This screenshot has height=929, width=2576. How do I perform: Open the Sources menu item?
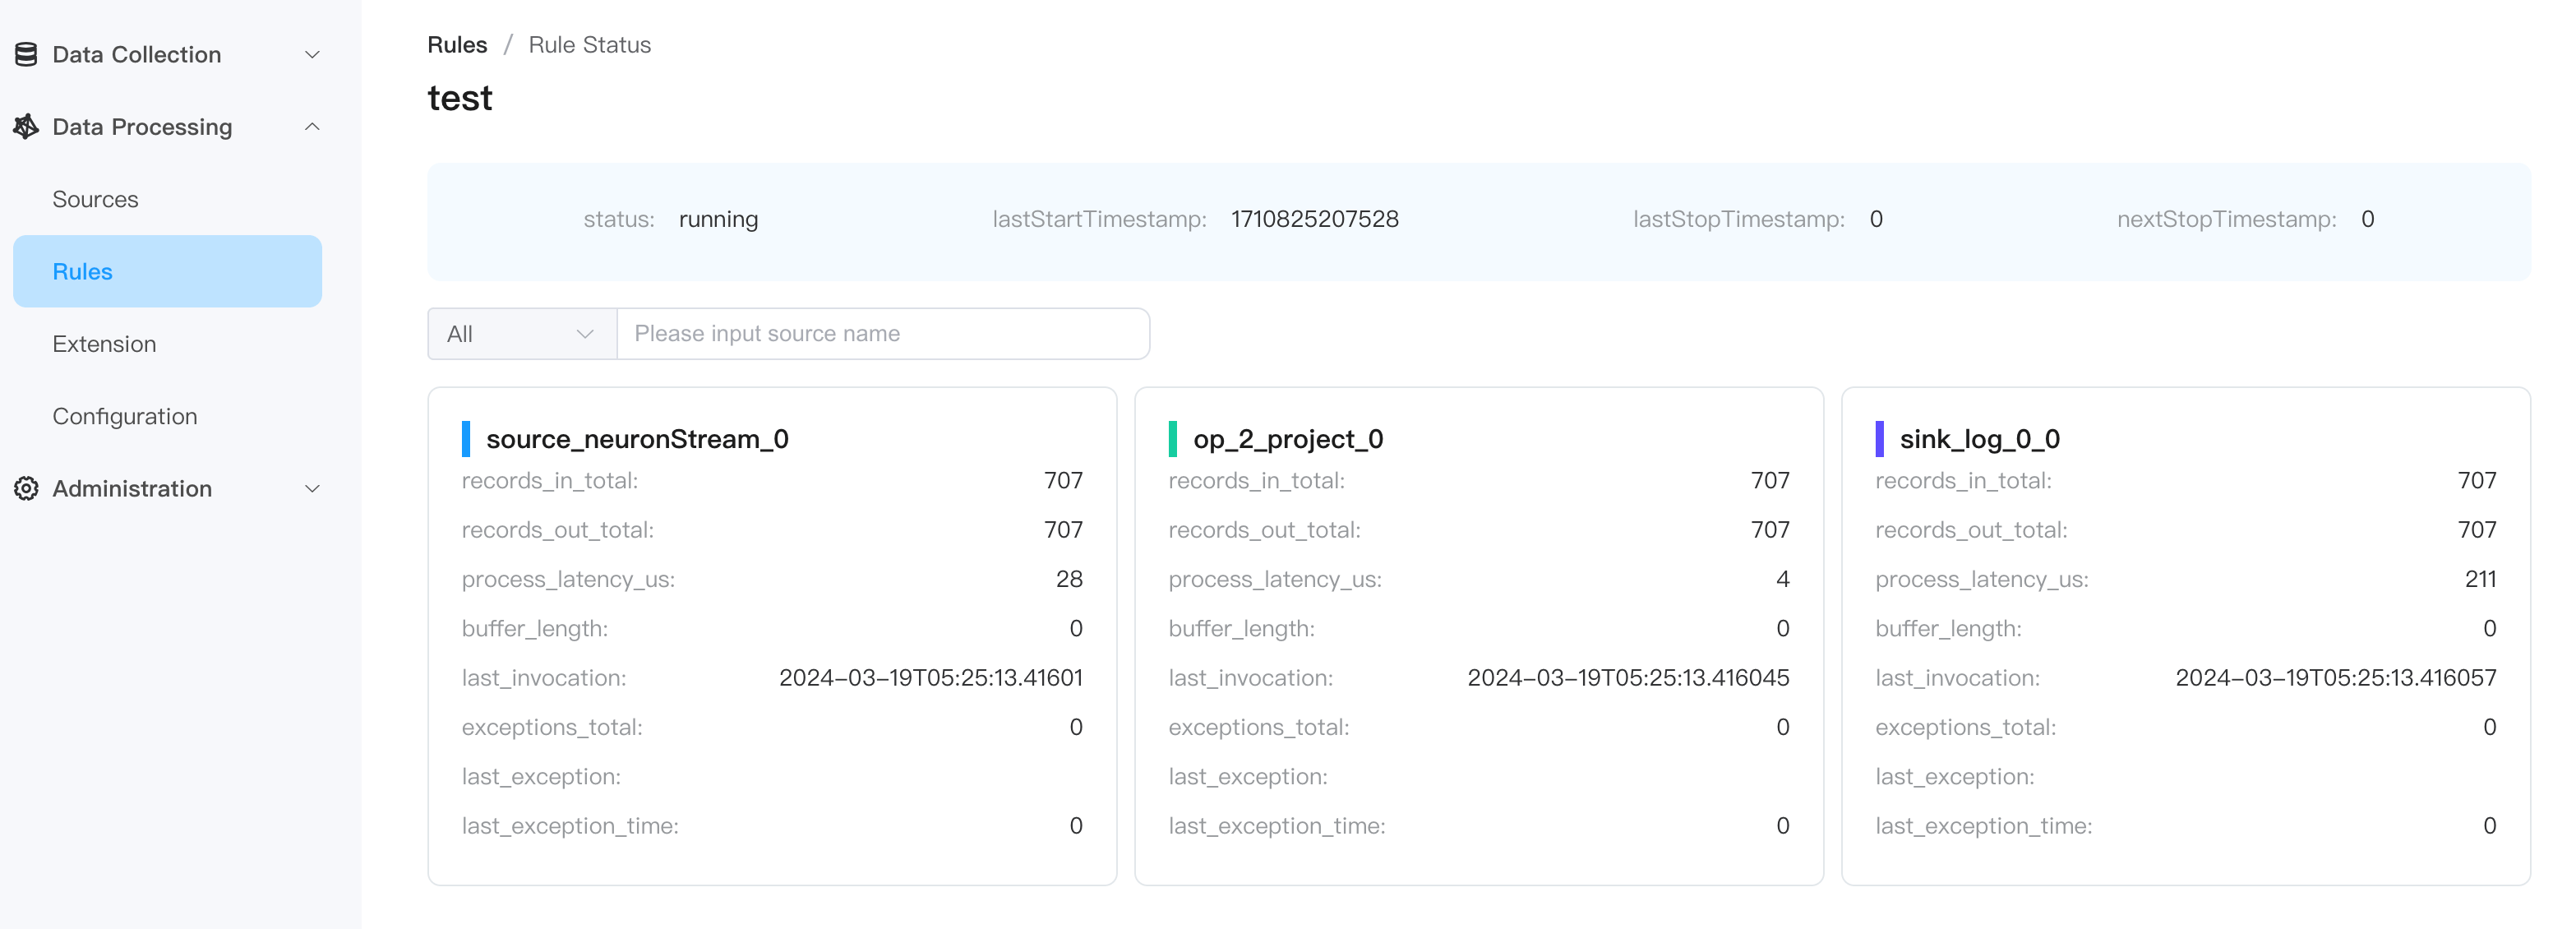pyautogui.click(x=95, y=199)
